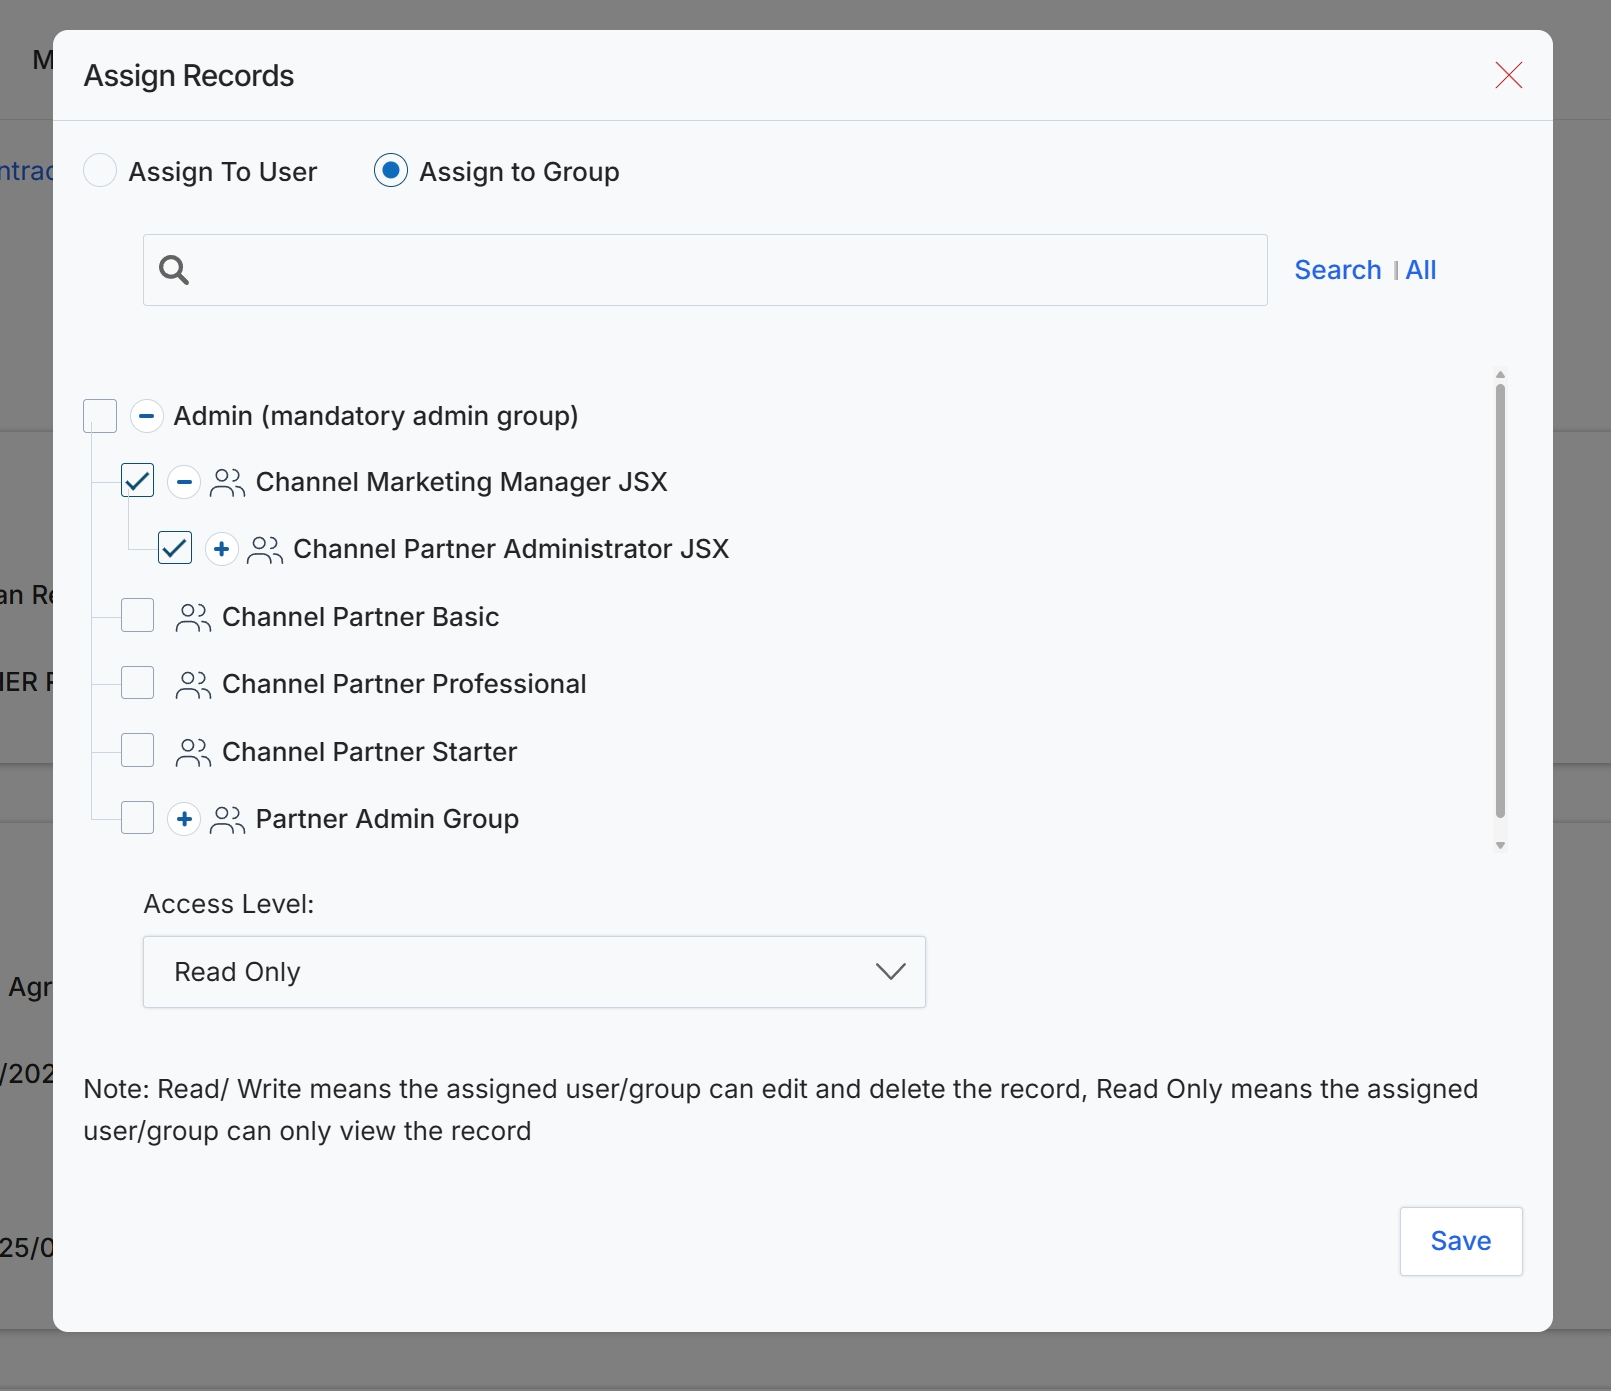Check the Channel Partner Starter checkbox
The height and width of the screenshot is (1391, 1611).
click(x=137, y=750)
